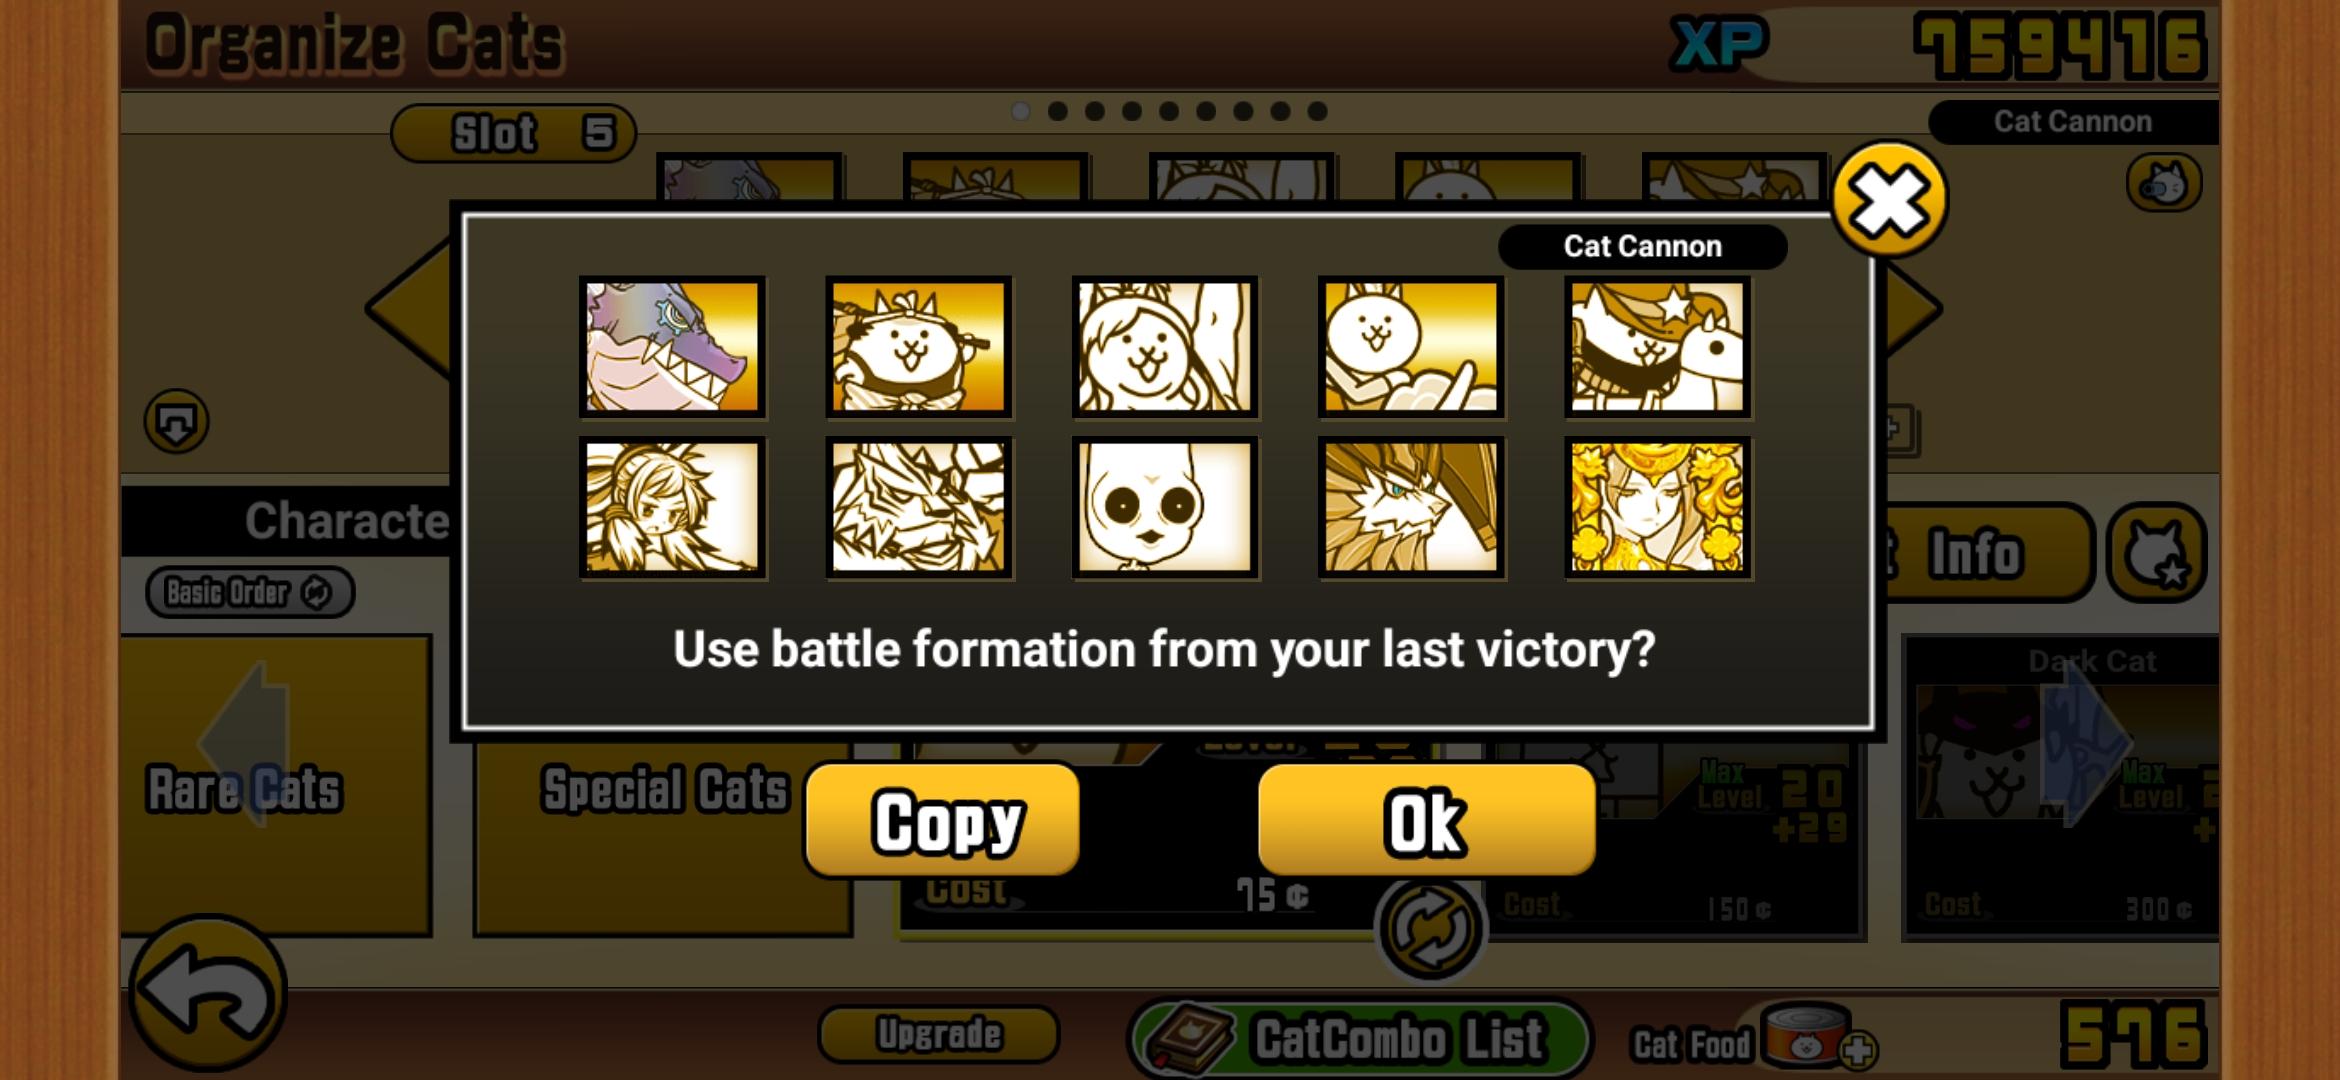Screen dimensions: 2340x1080
Task: Close the dialog with the X button
Action: (x=1889, y=199)
